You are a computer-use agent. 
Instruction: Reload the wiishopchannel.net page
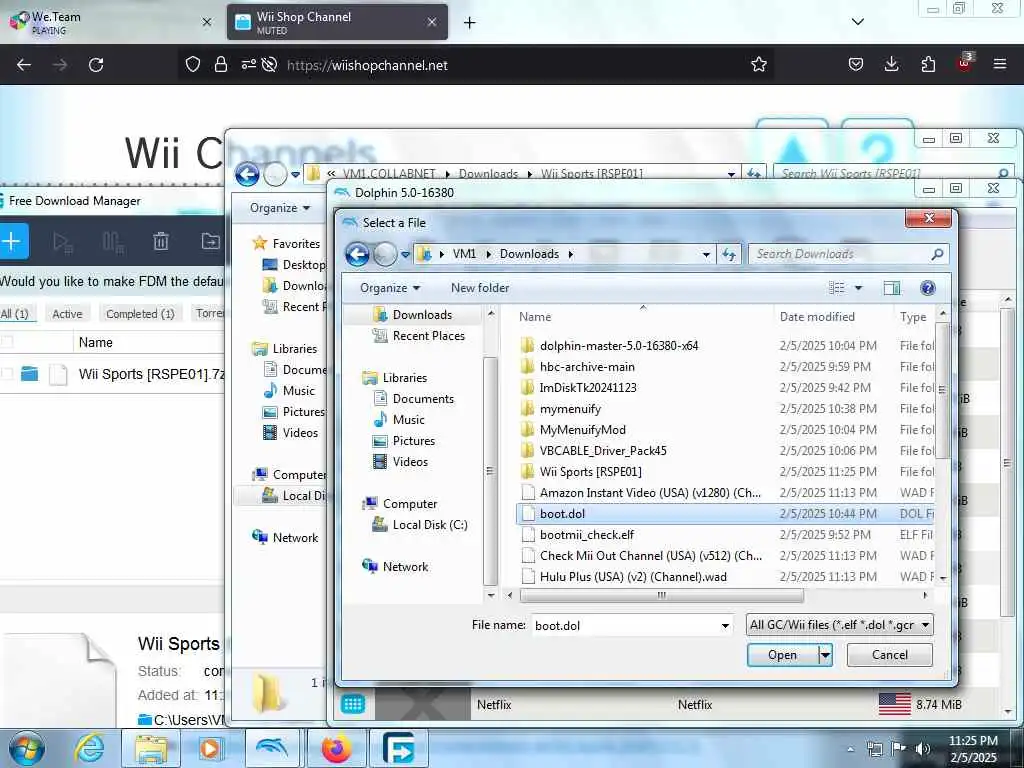(x=96, y=65)
